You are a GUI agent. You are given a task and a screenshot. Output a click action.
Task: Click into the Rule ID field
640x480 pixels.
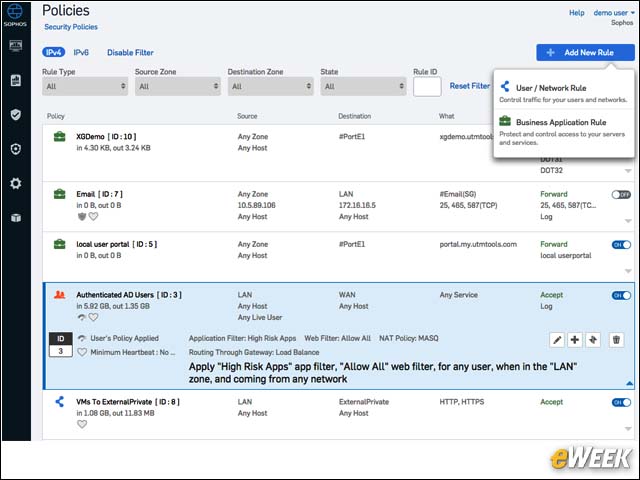[427, 87]
